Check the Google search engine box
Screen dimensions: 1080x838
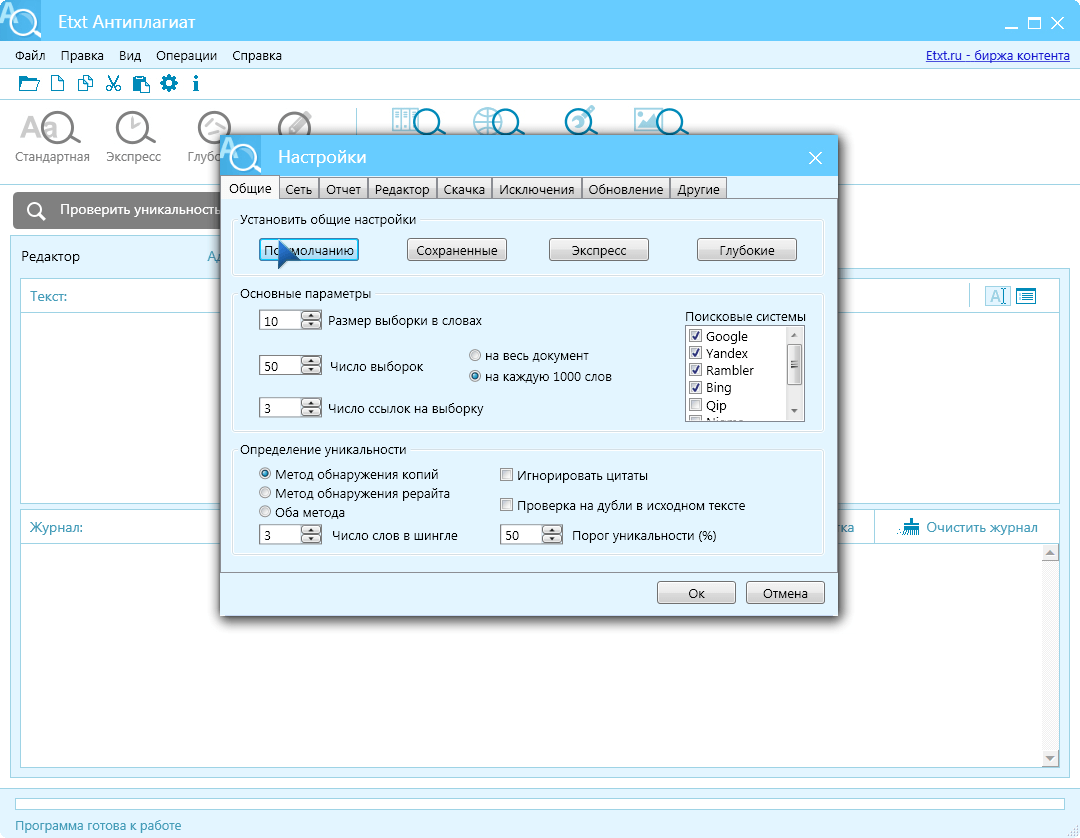tap(696, 336)
